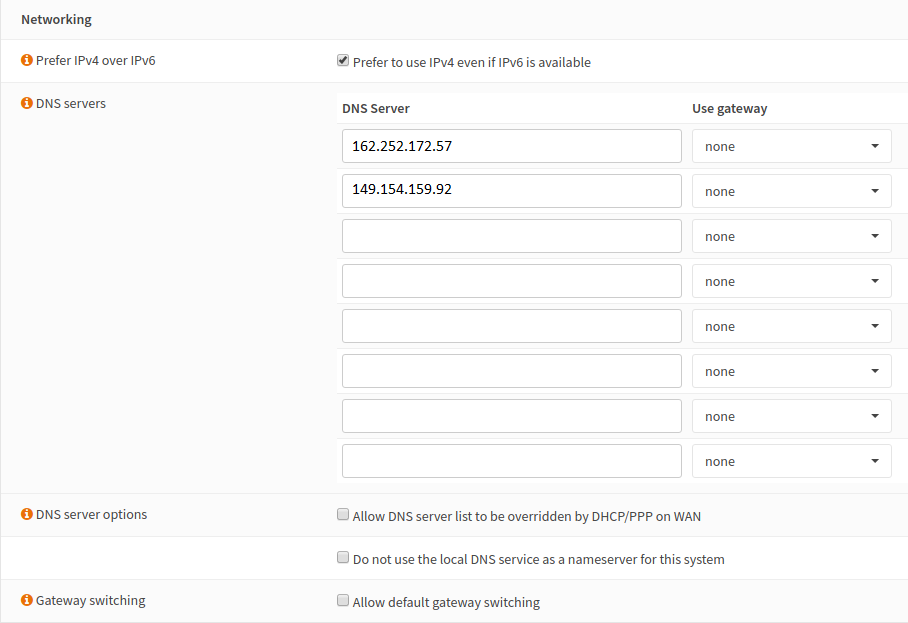
Task: Open gateway dropdown for 162.252.172.57
Action: pyautogui.click(x=791, y=146)
